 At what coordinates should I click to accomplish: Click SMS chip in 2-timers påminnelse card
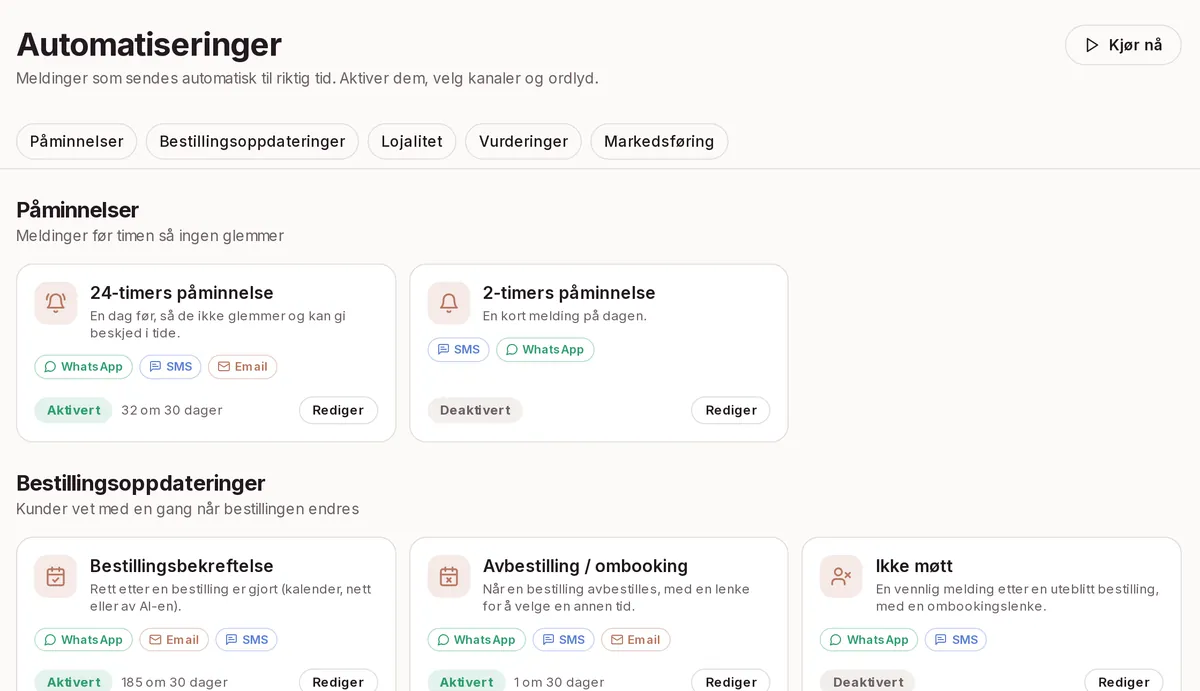(459, 350)
